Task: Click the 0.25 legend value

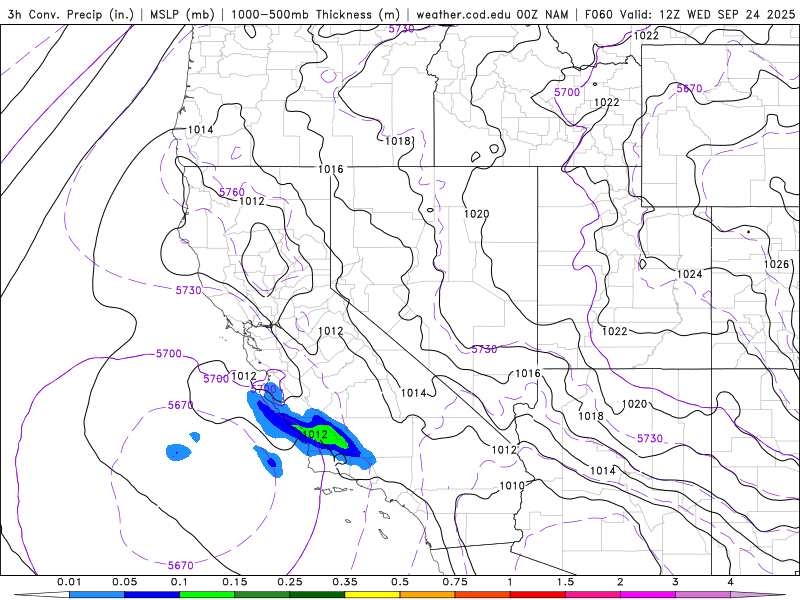Action: [x=290, y=582]
